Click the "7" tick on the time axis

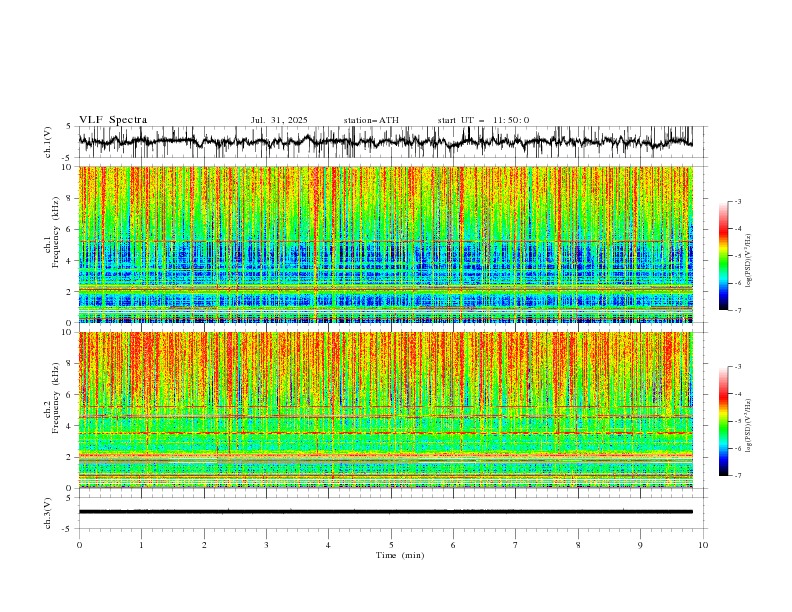[x=516, y=545]
